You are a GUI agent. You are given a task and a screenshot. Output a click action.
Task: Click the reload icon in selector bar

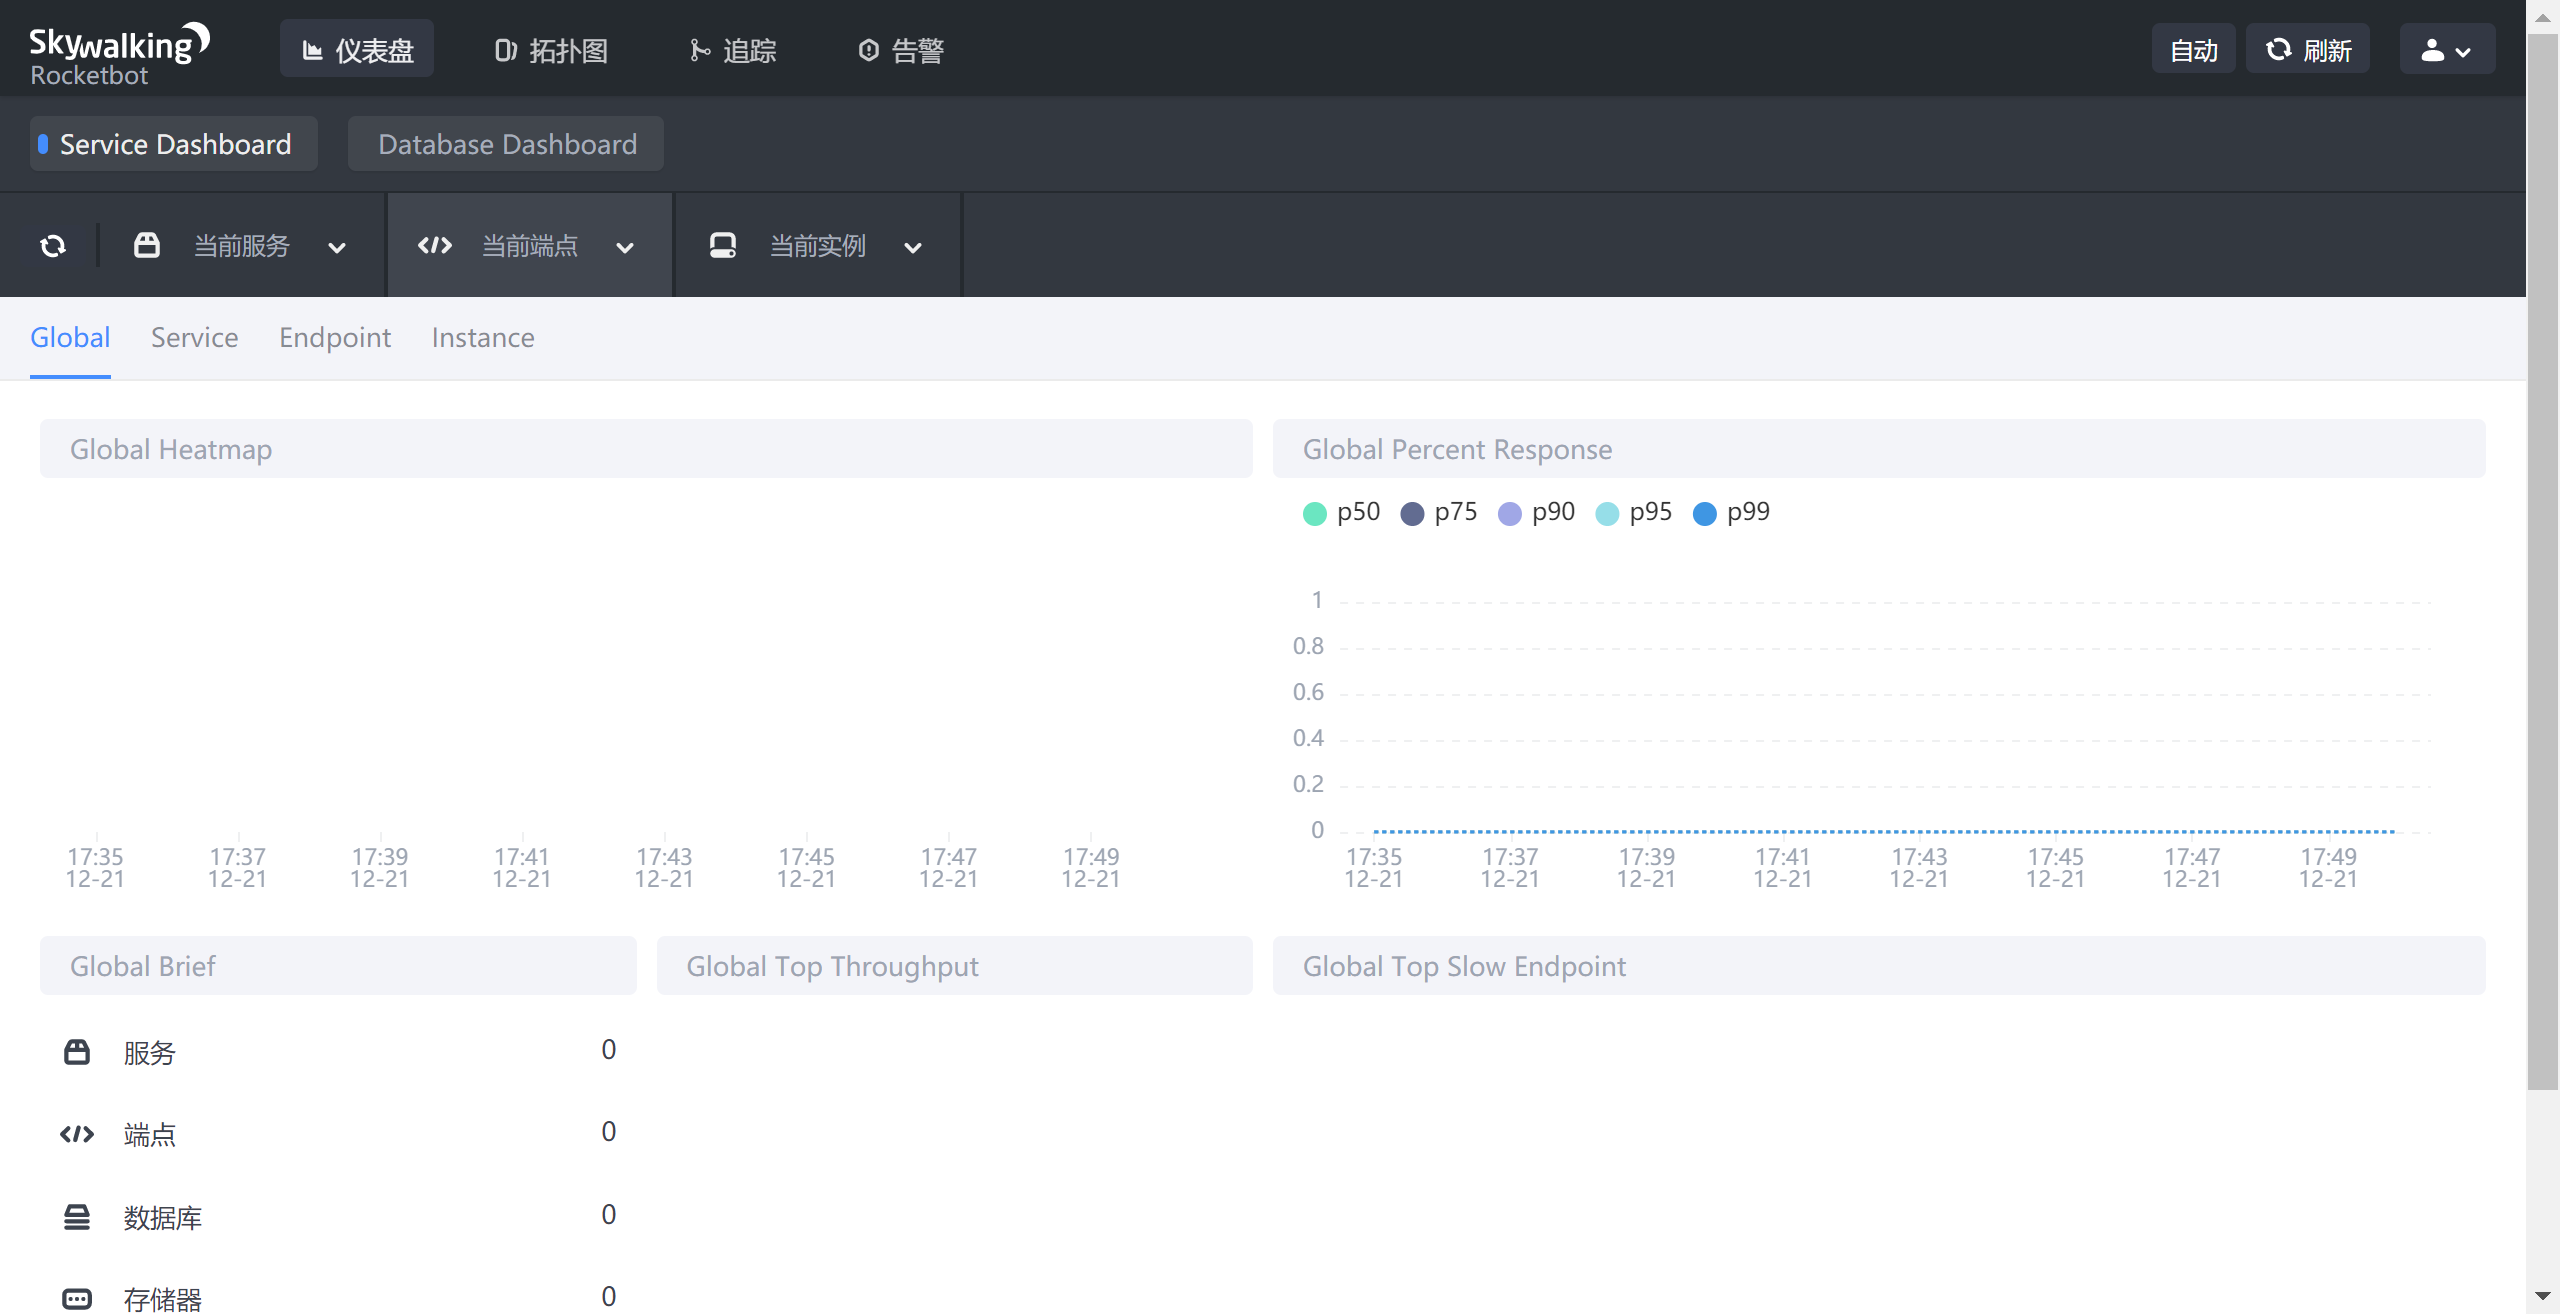click(x=53, y=245)
